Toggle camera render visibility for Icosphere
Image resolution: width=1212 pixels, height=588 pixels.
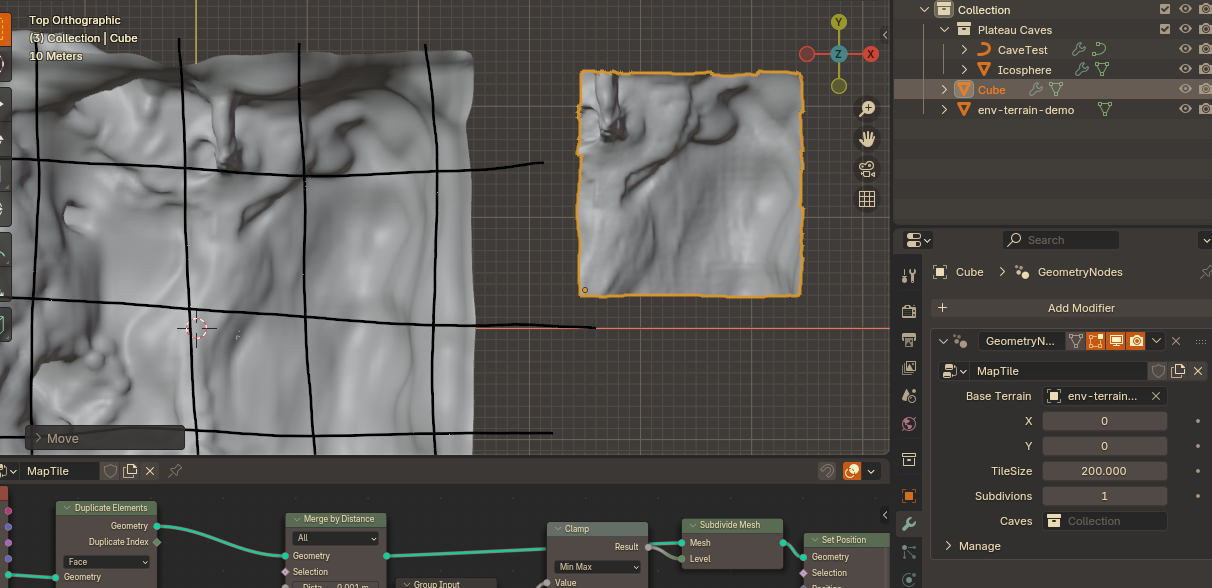(1203, 69)
